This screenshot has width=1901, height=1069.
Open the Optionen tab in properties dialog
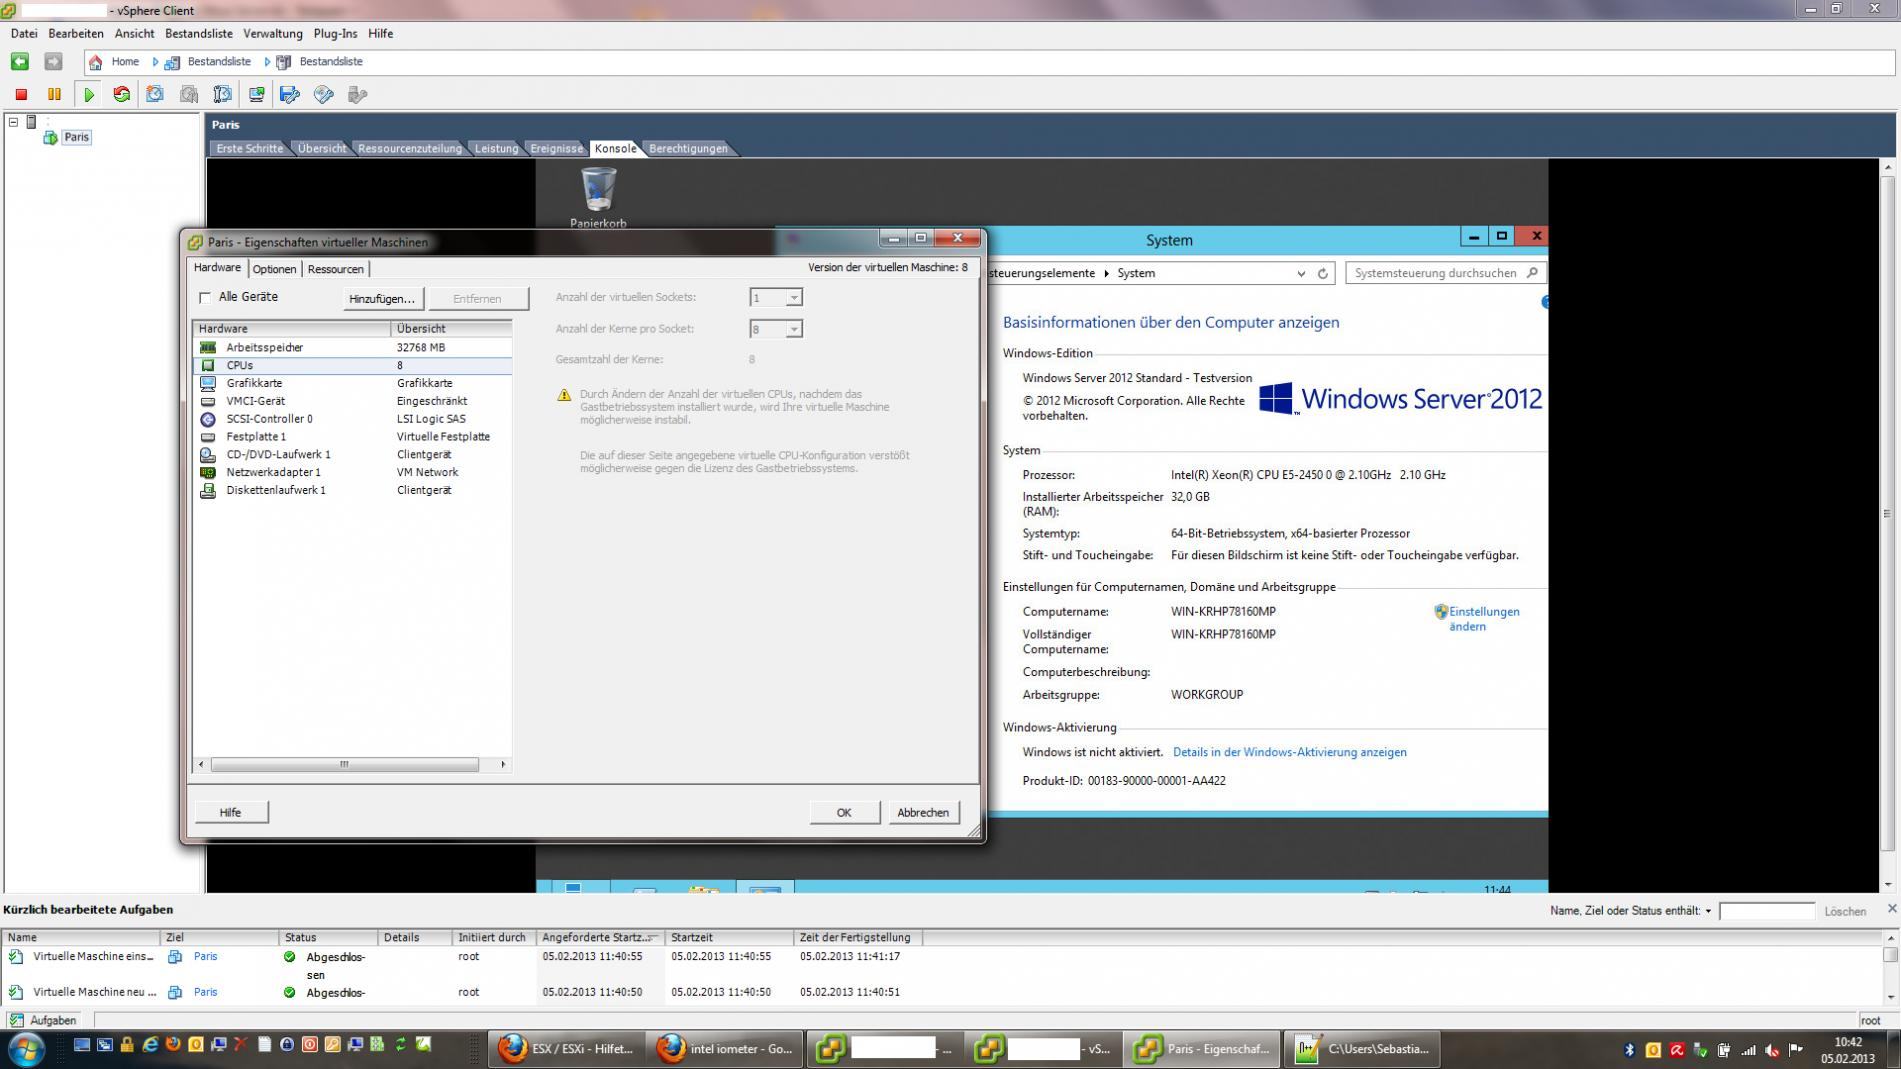tap(274, 269)
